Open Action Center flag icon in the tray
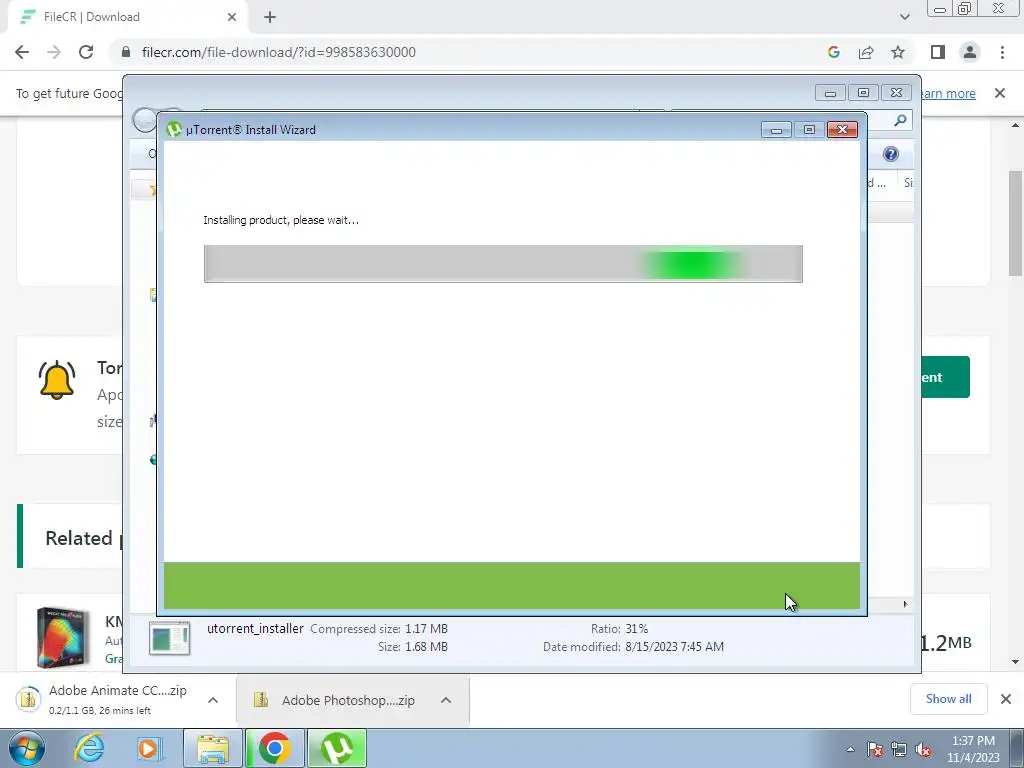This screenshot has height=768, width=1024. click(x=875, y=749)
